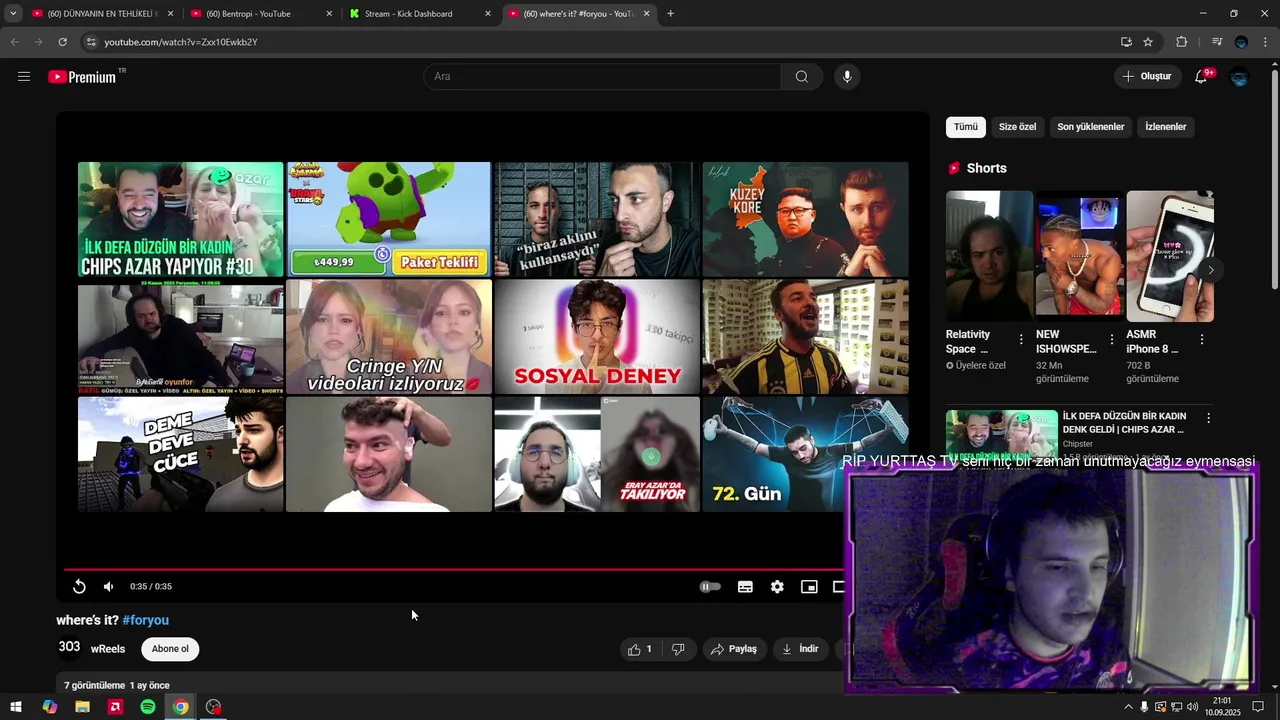Focus the Ara search field
The width and height of the screenshot is (1280, 720).
(x=602, y=77)
